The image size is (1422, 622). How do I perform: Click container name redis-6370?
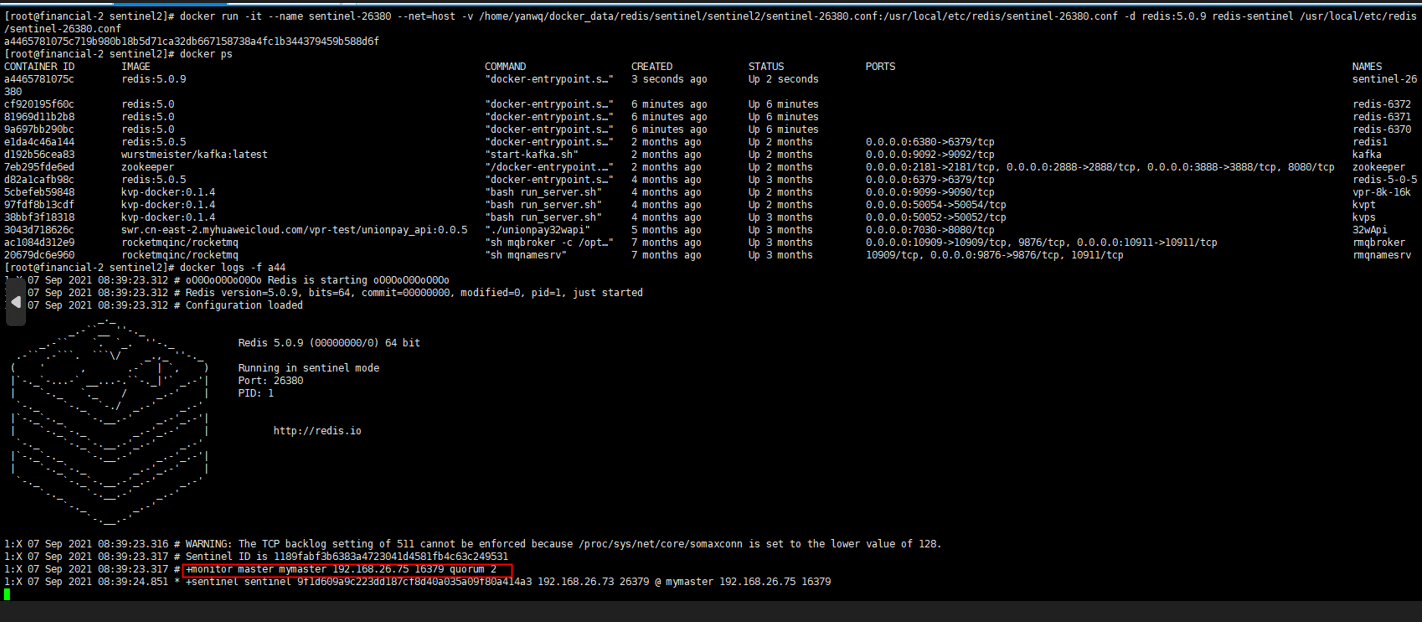pyautogui.click(x=1382, y=129)
